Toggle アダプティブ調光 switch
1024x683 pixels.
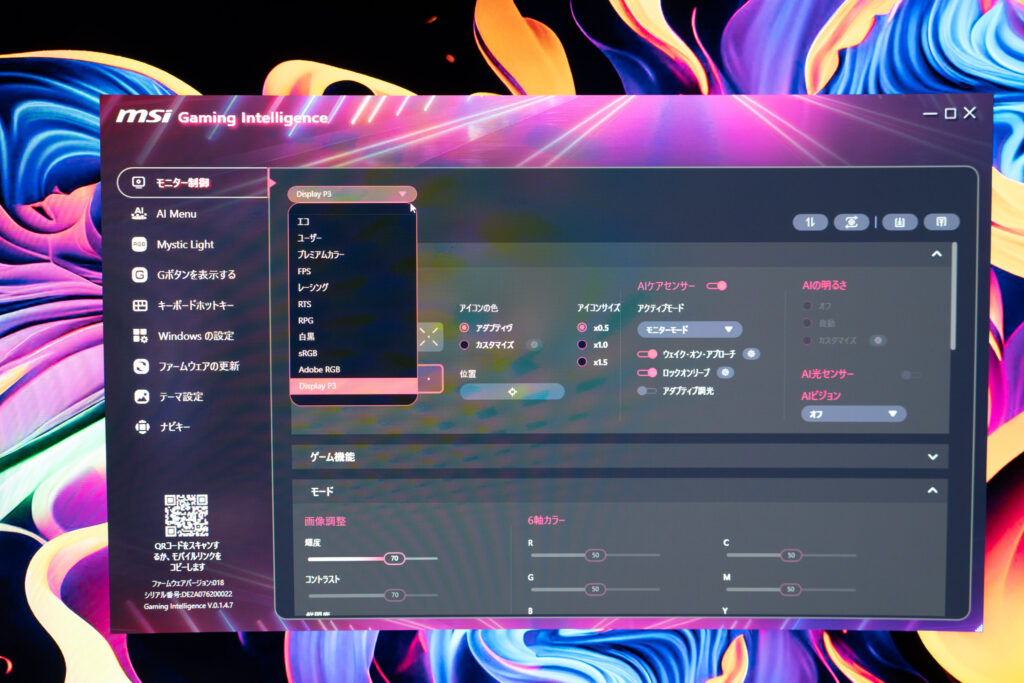pos(647,391)
